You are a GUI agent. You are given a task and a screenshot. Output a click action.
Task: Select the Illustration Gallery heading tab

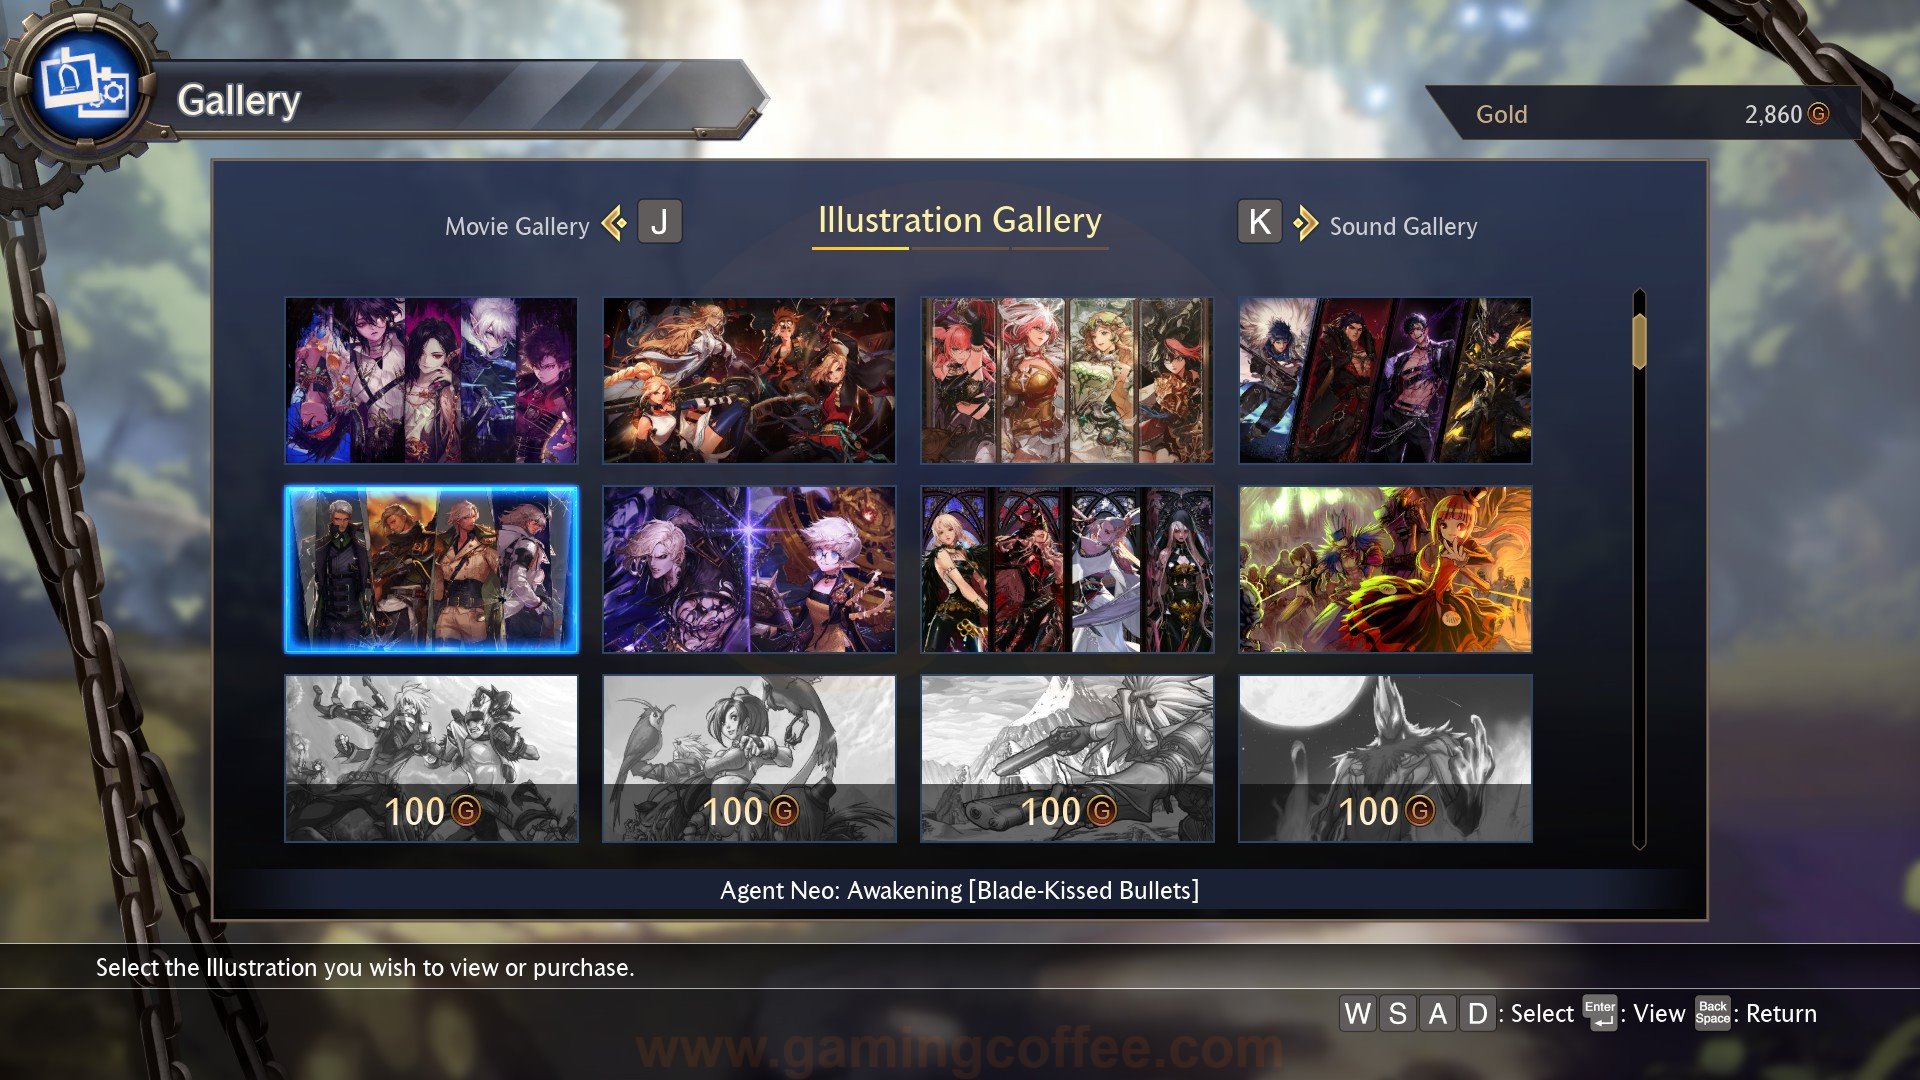(960, 220)
